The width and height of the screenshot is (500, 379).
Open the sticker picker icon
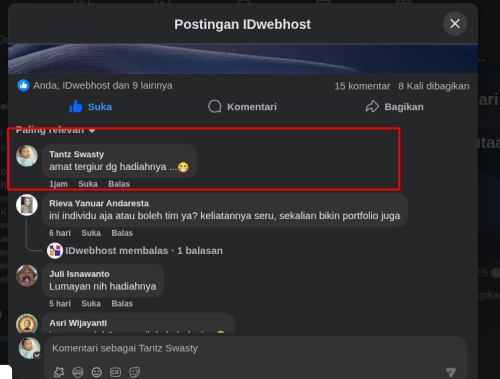134,372
